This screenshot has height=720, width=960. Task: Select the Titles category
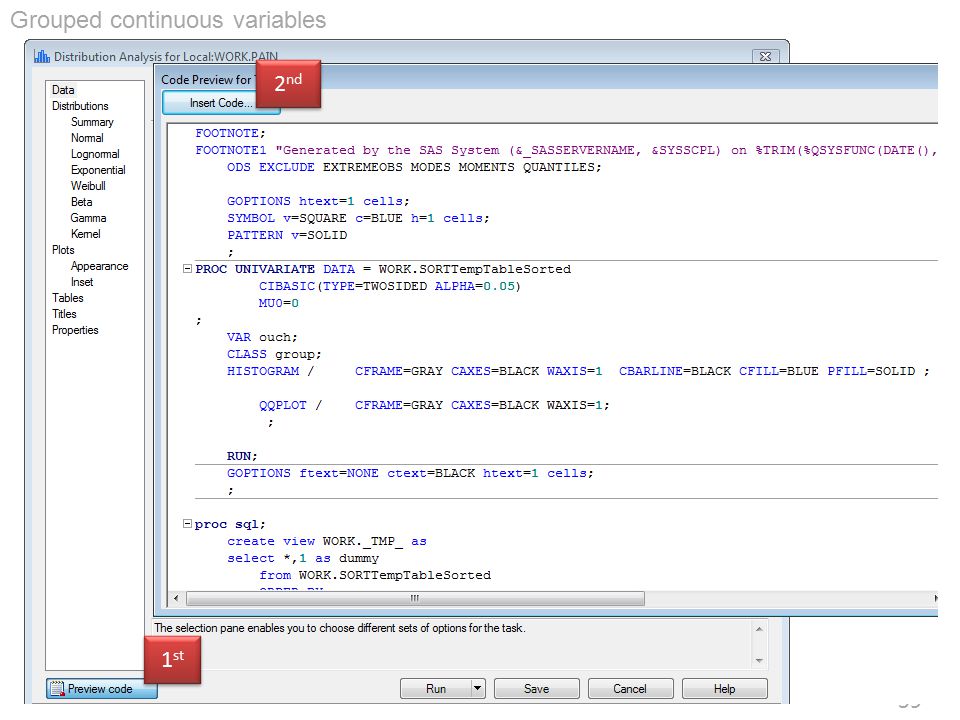pyautogui.click(x=64, y=313)
